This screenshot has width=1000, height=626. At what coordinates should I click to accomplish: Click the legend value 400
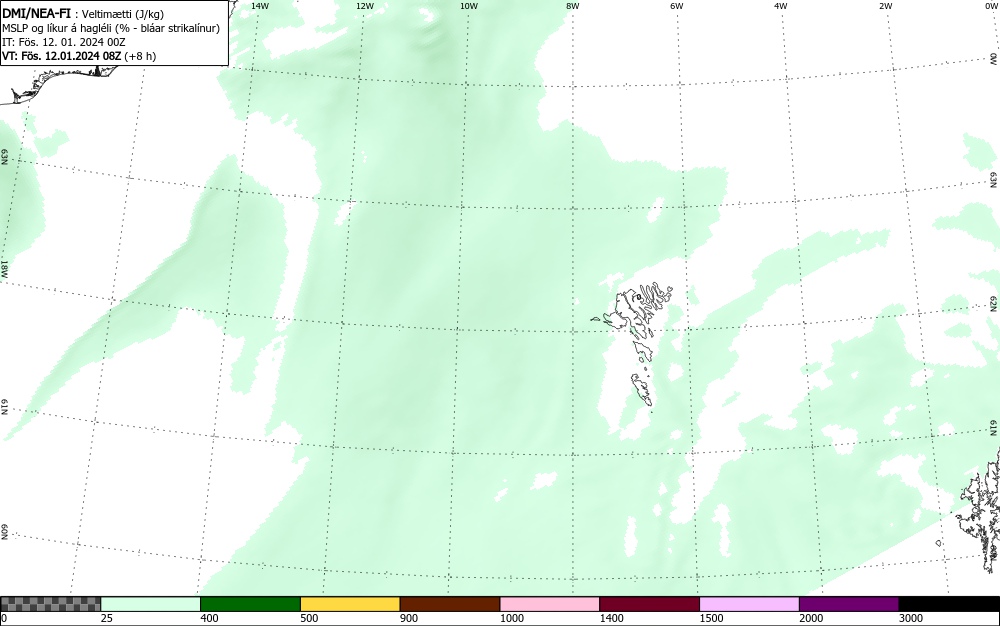[209, 618]
